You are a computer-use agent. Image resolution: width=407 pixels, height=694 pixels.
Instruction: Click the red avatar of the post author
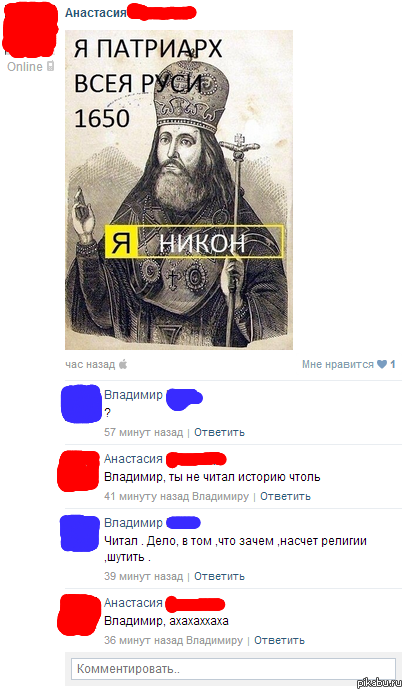pyautogui.click(x=30, y=31)
